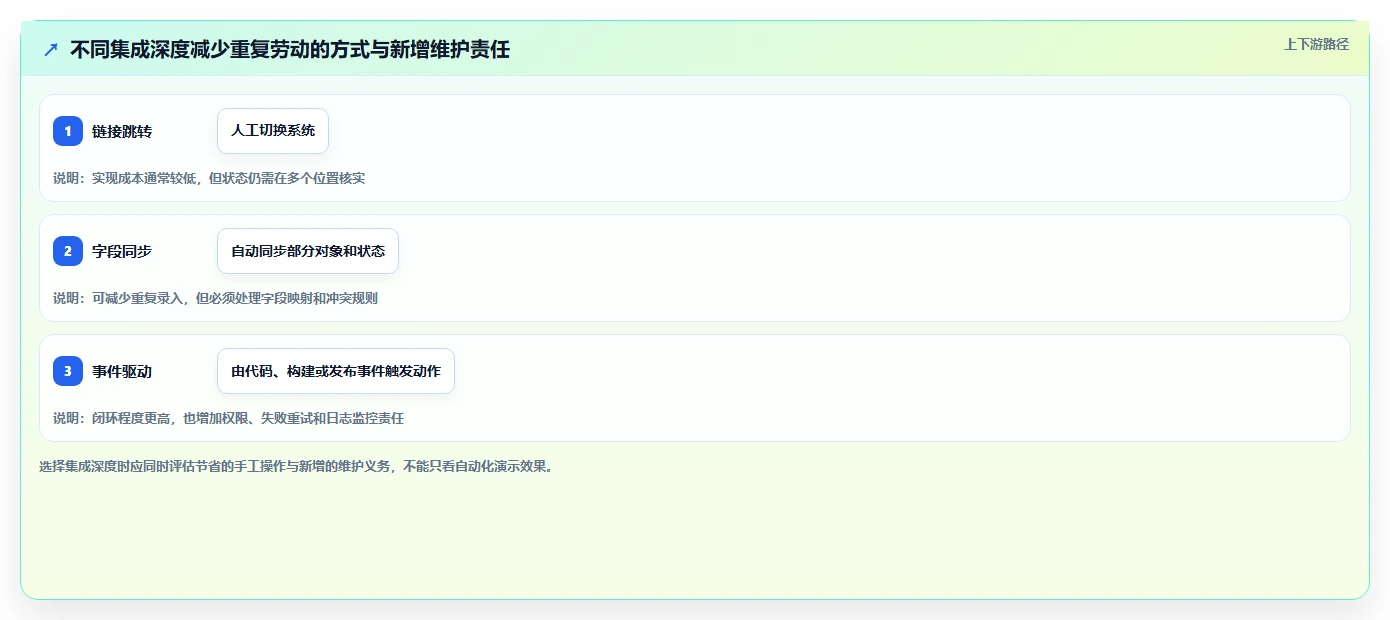This screenshot has height=620, width=1390.
Task: Click the 上下游路径 label in header
Action: click(1316, 44)
